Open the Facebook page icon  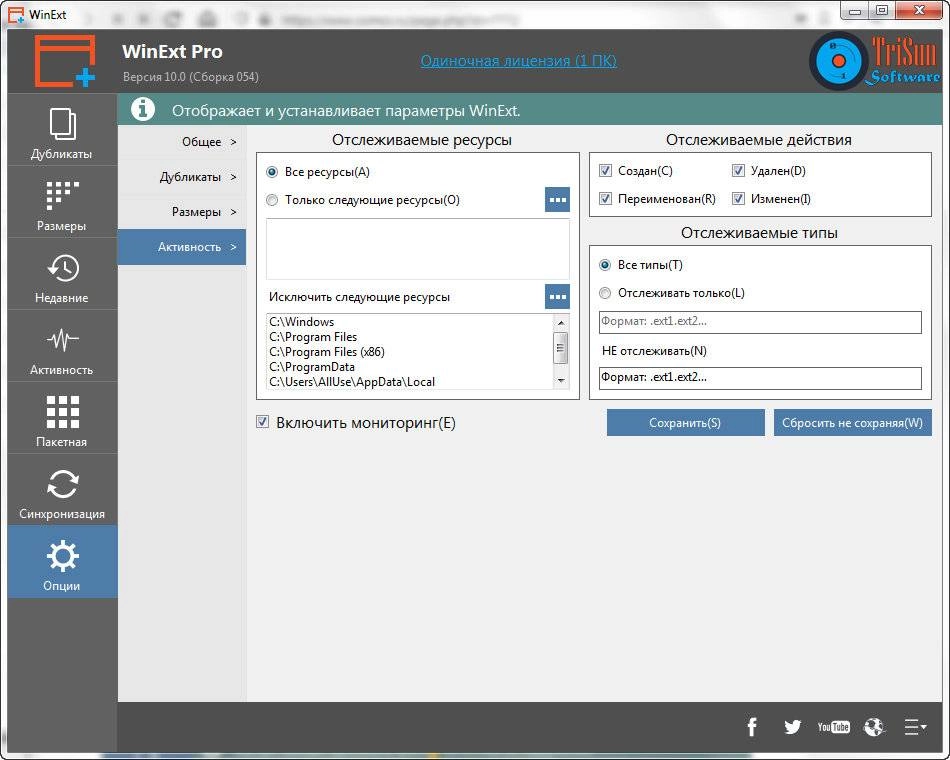[752, 726]
